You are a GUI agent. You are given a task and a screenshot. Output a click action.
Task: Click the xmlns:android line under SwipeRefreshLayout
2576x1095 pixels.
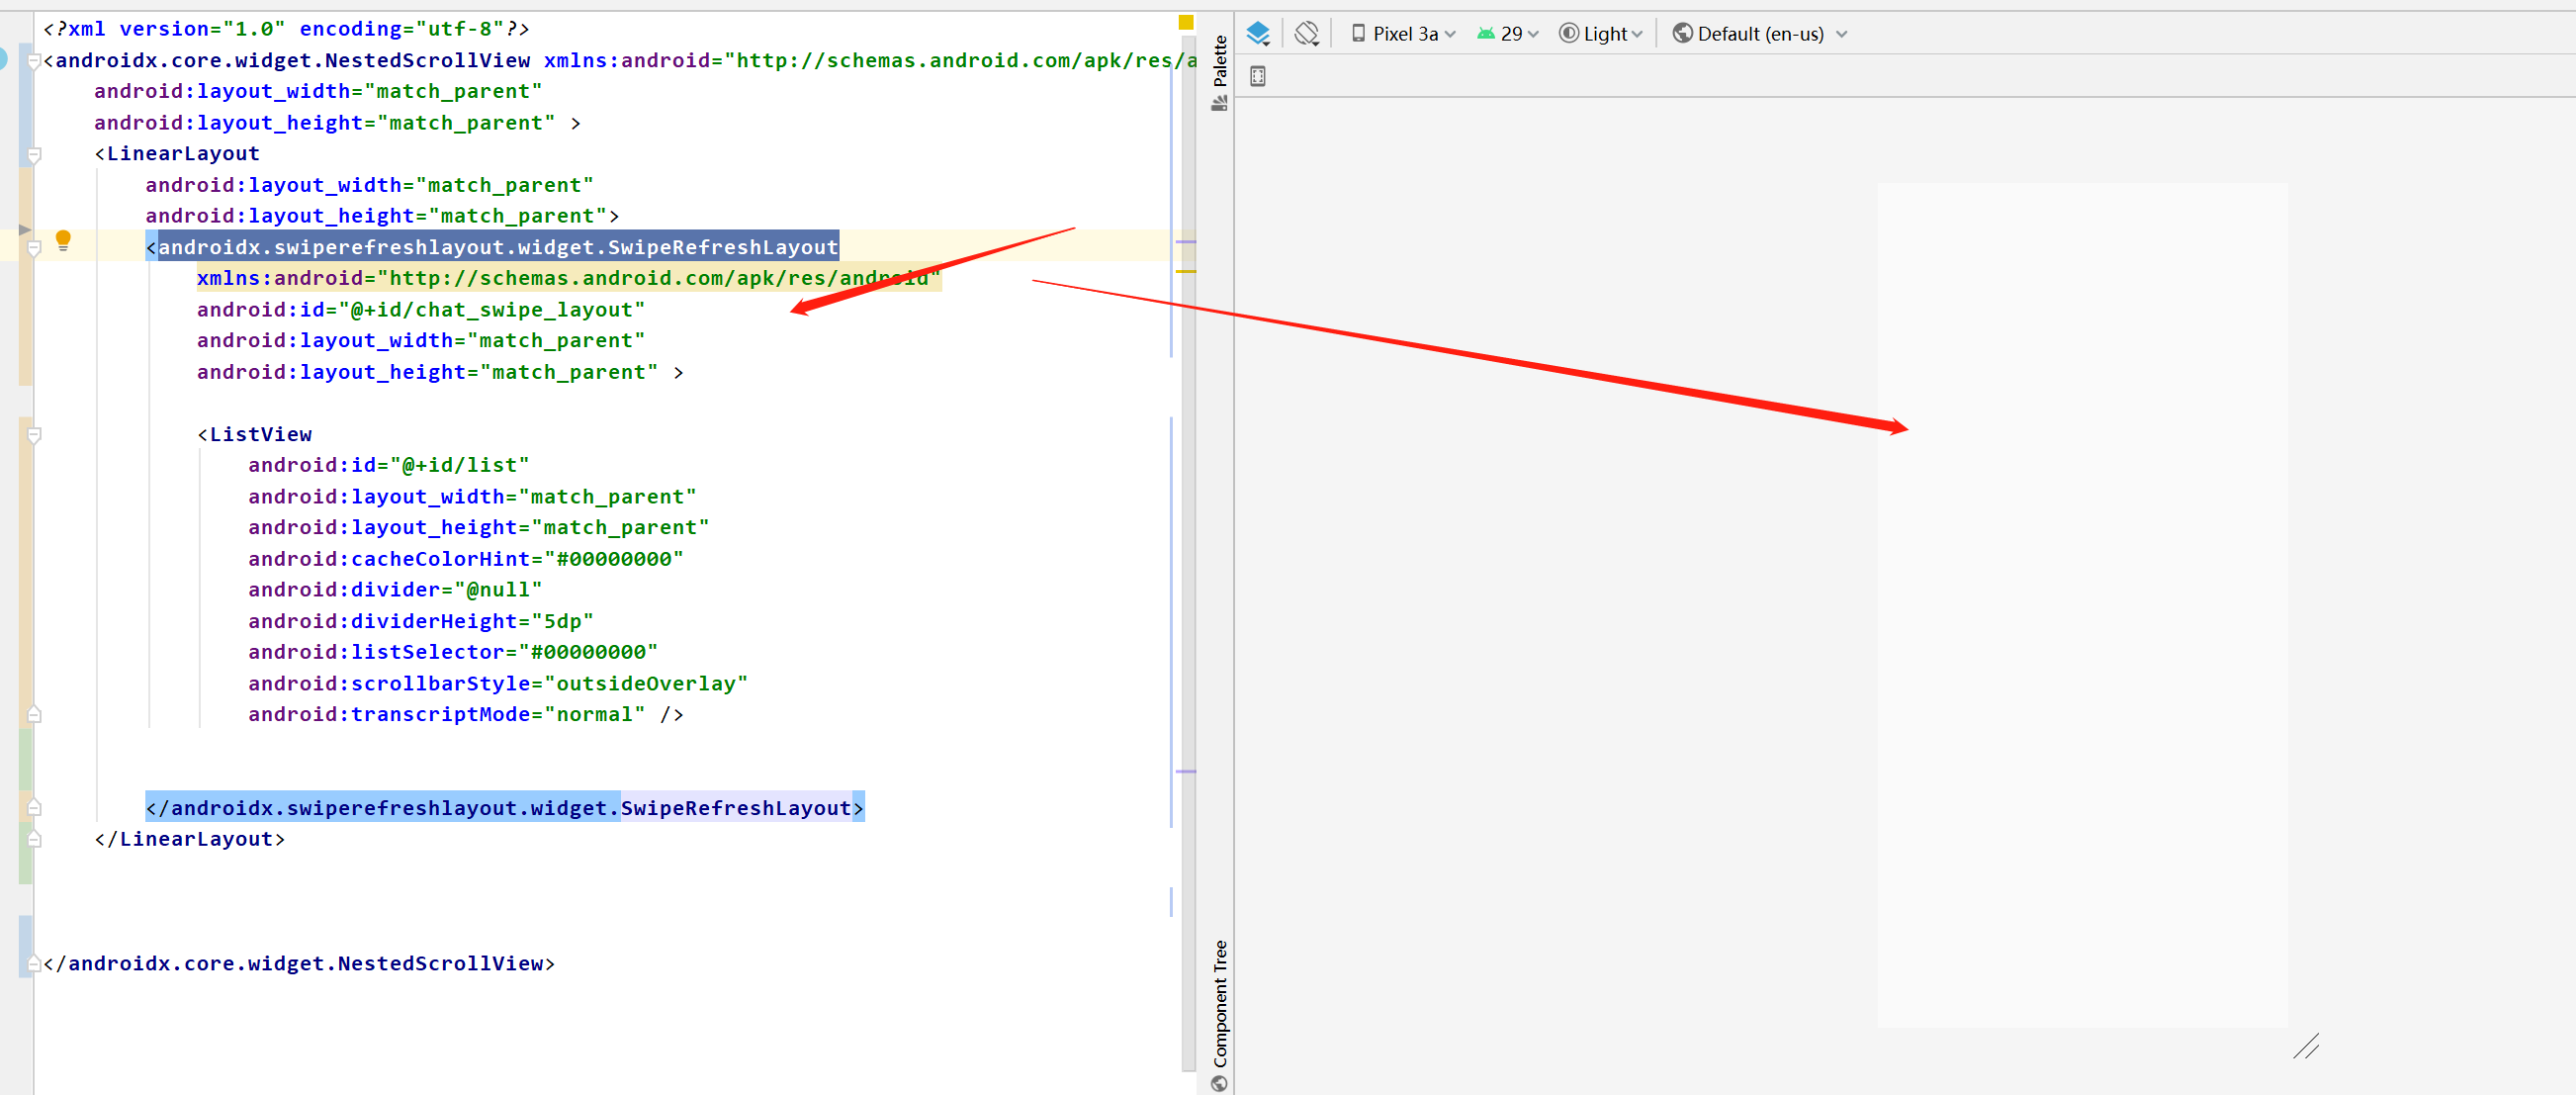tap(569, 278)
